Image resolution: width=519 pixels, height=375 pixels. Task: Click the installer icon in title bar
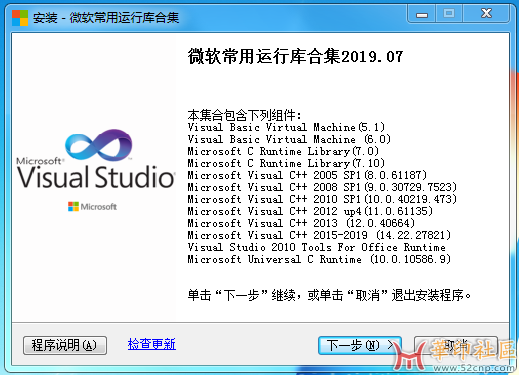tap(20, 18)
